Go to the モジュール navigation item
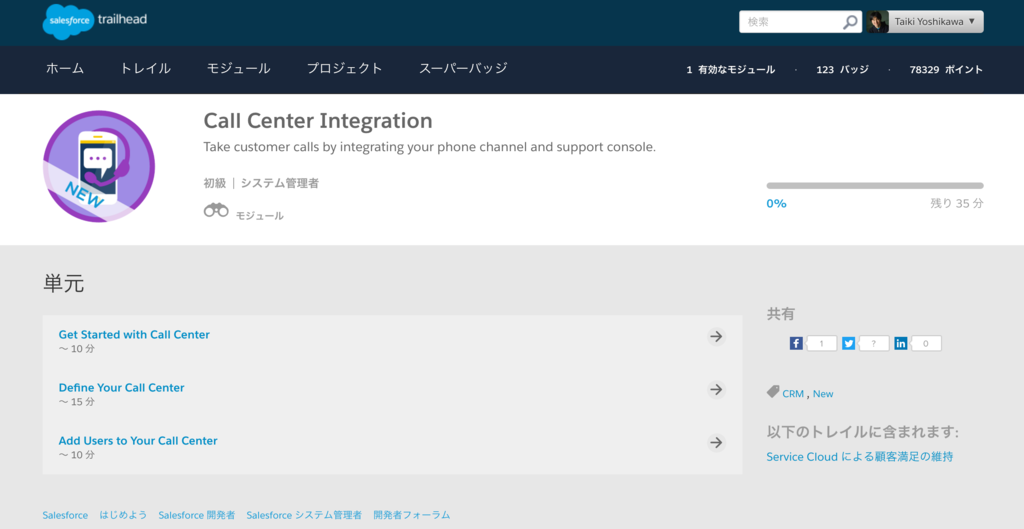Viewport: 1024px width, 529px height. coord(238,69)
